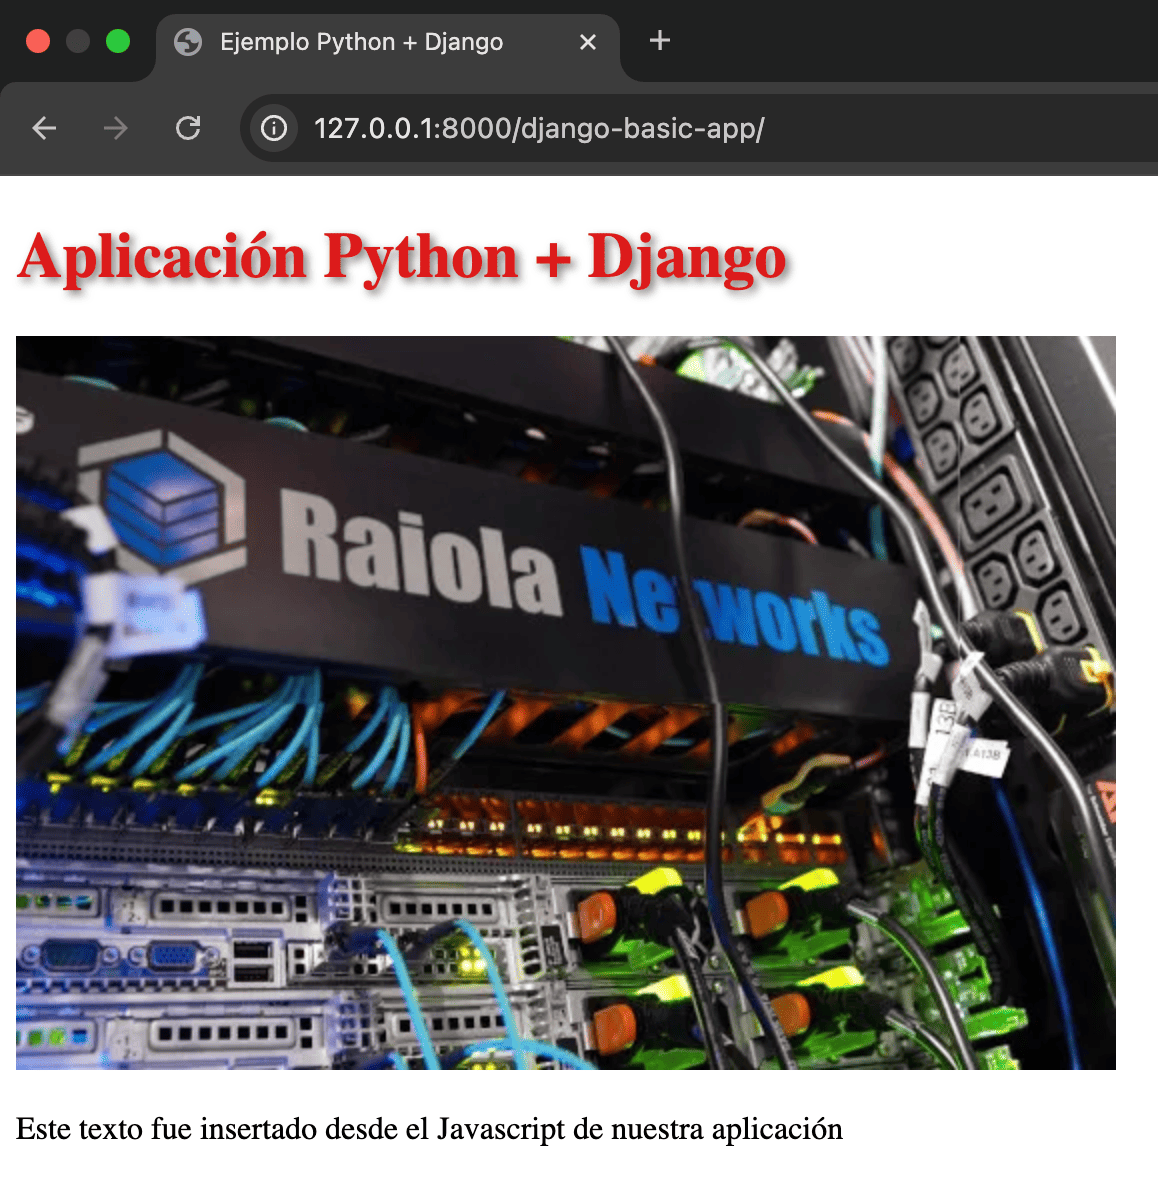
Task: Click the text 'Este texto fue insertado desde el Javascript'
Action: [x=291, y=1129]
